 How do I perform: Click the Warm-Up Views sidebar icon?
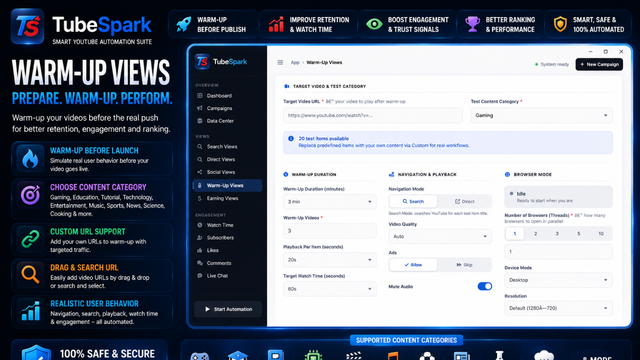[x=200, y=185]
